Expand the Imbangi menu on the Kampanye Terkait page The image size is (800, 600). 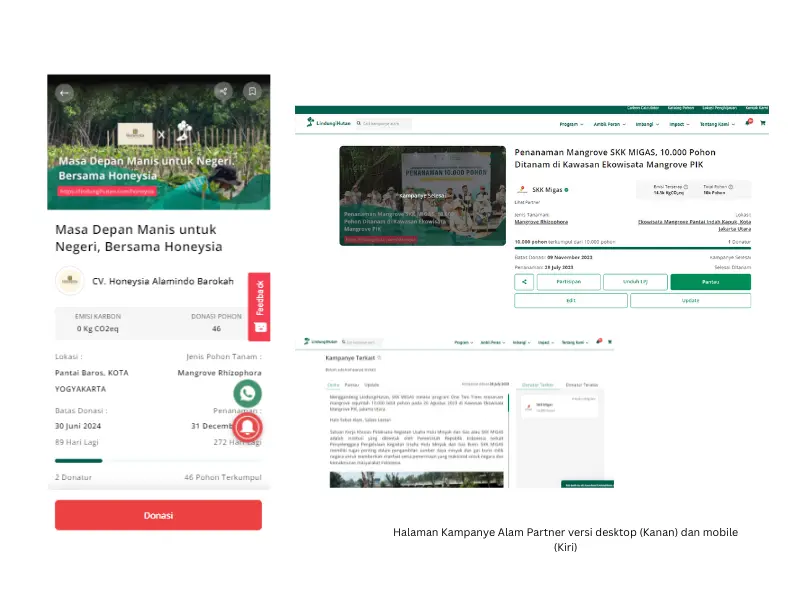tap(521, 342)
